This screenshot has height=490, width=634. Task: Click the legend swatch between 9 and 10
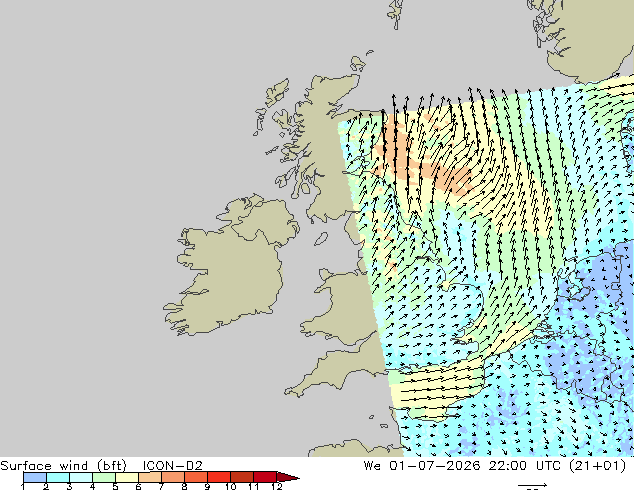(219, 477)
